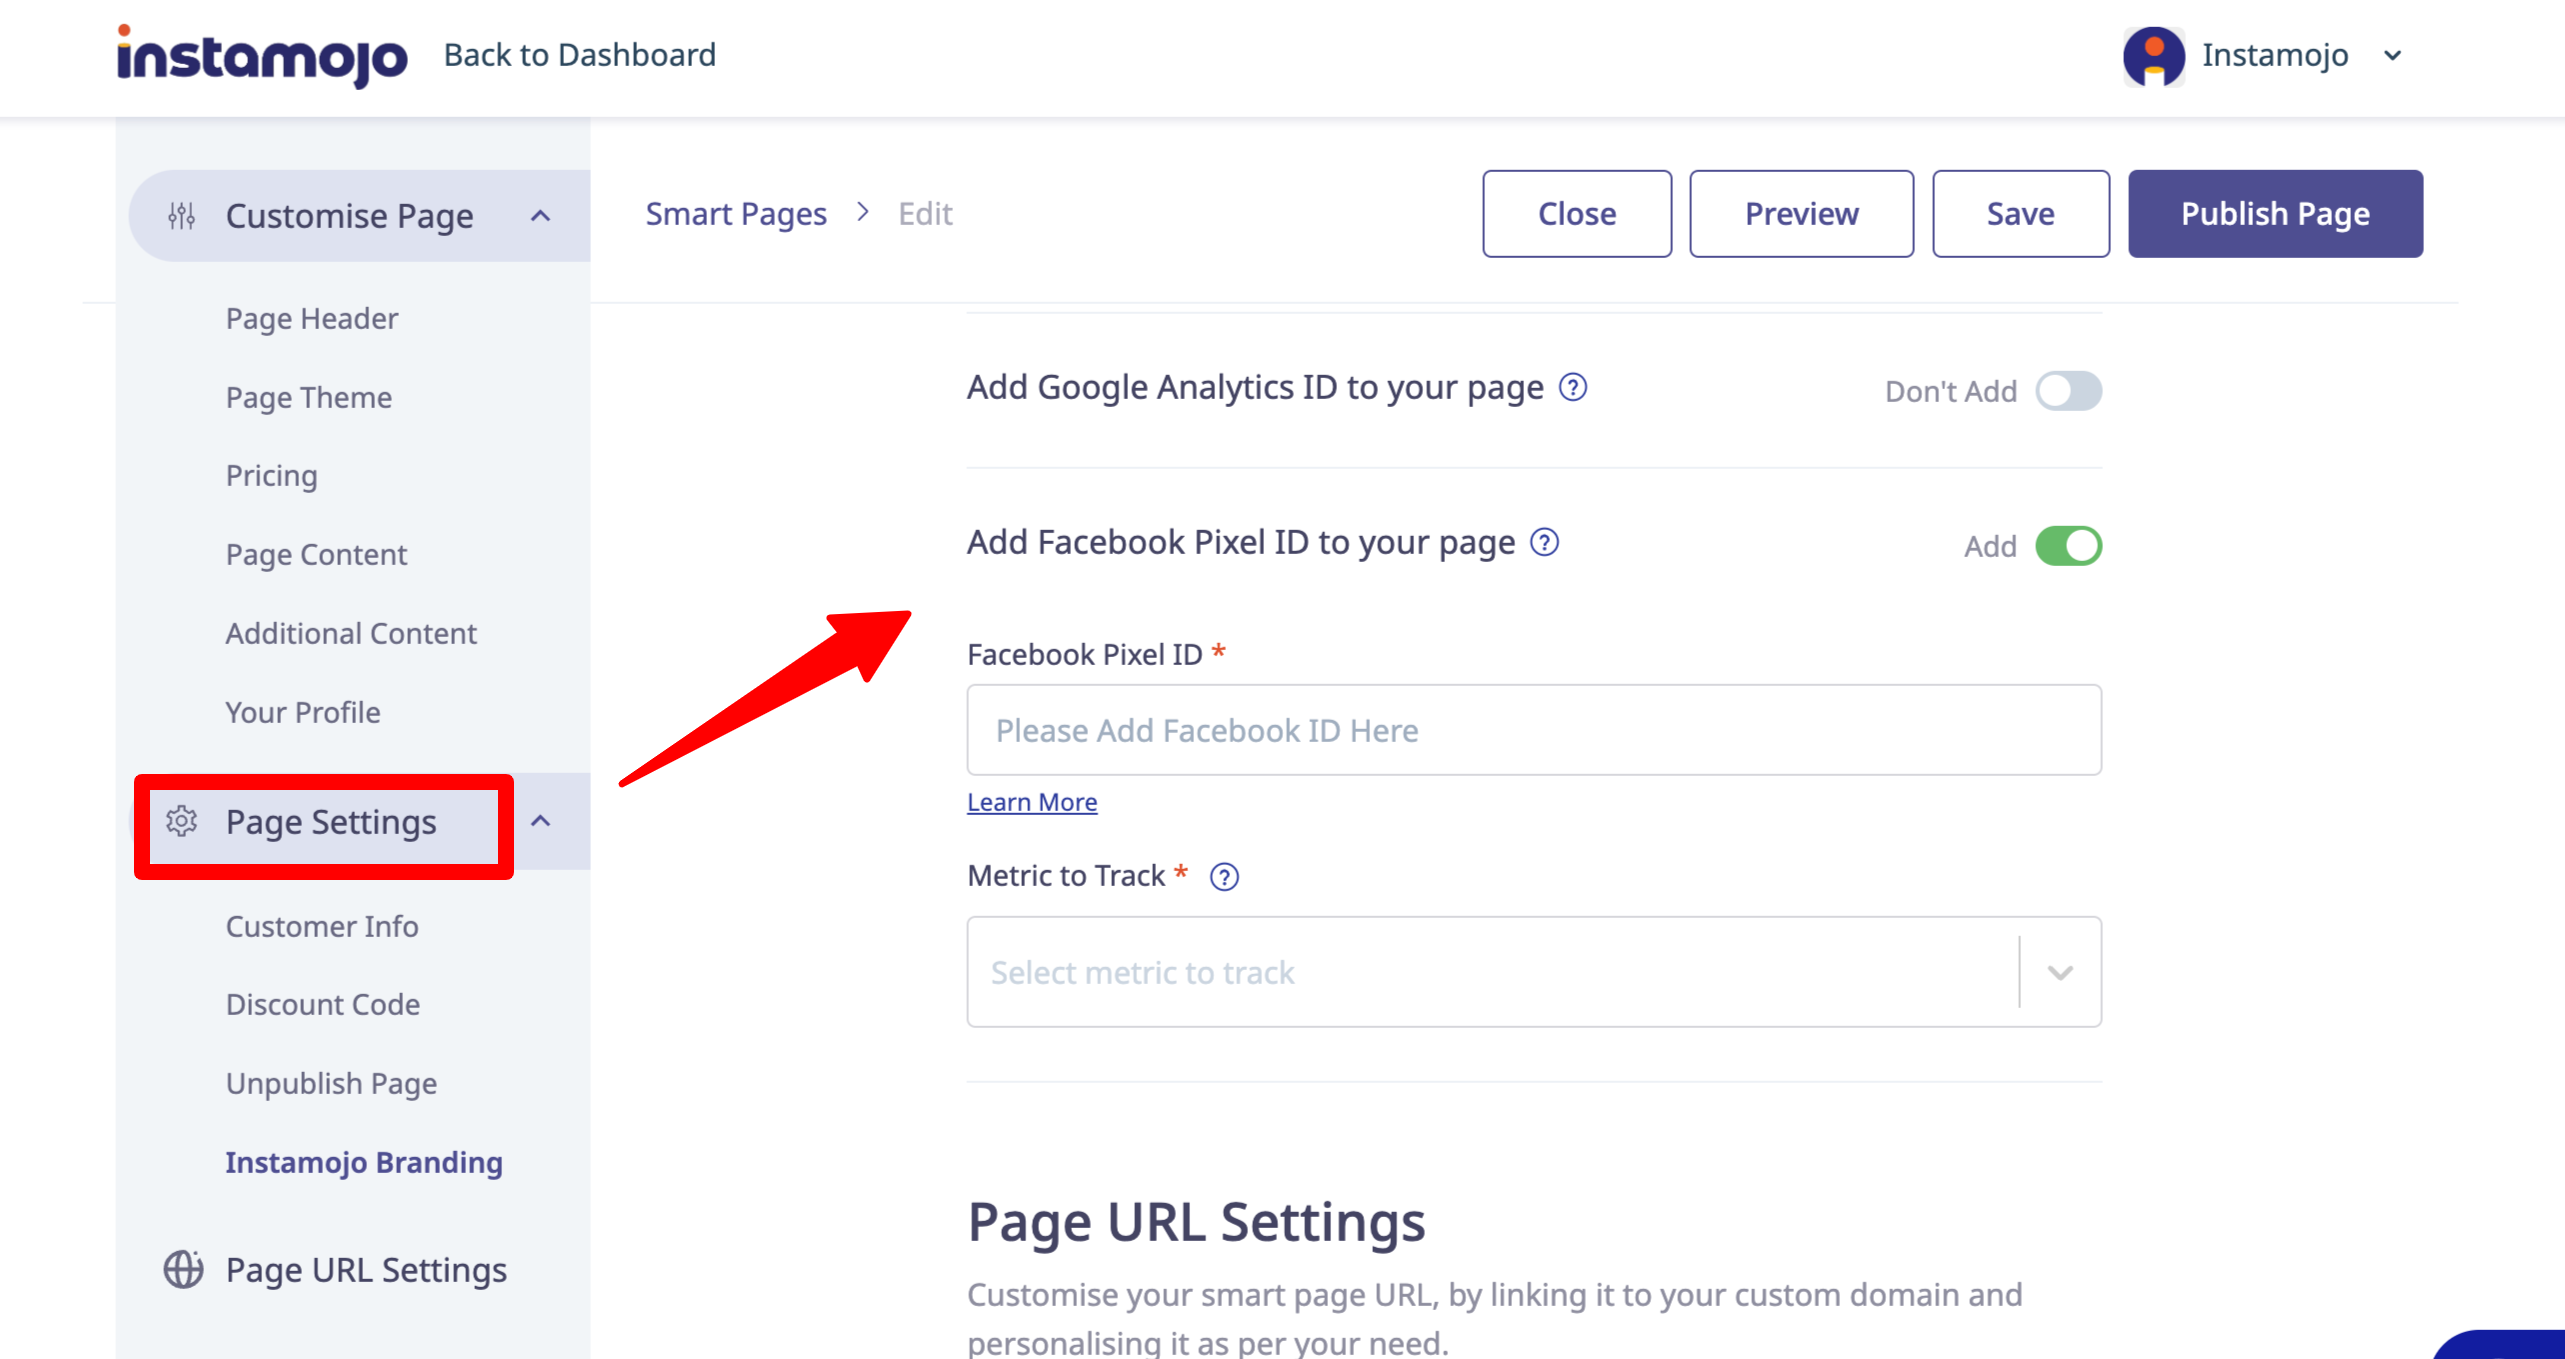Click the Save button
This screenshot has width=2565, height=1359.
tap(2021, 214)
